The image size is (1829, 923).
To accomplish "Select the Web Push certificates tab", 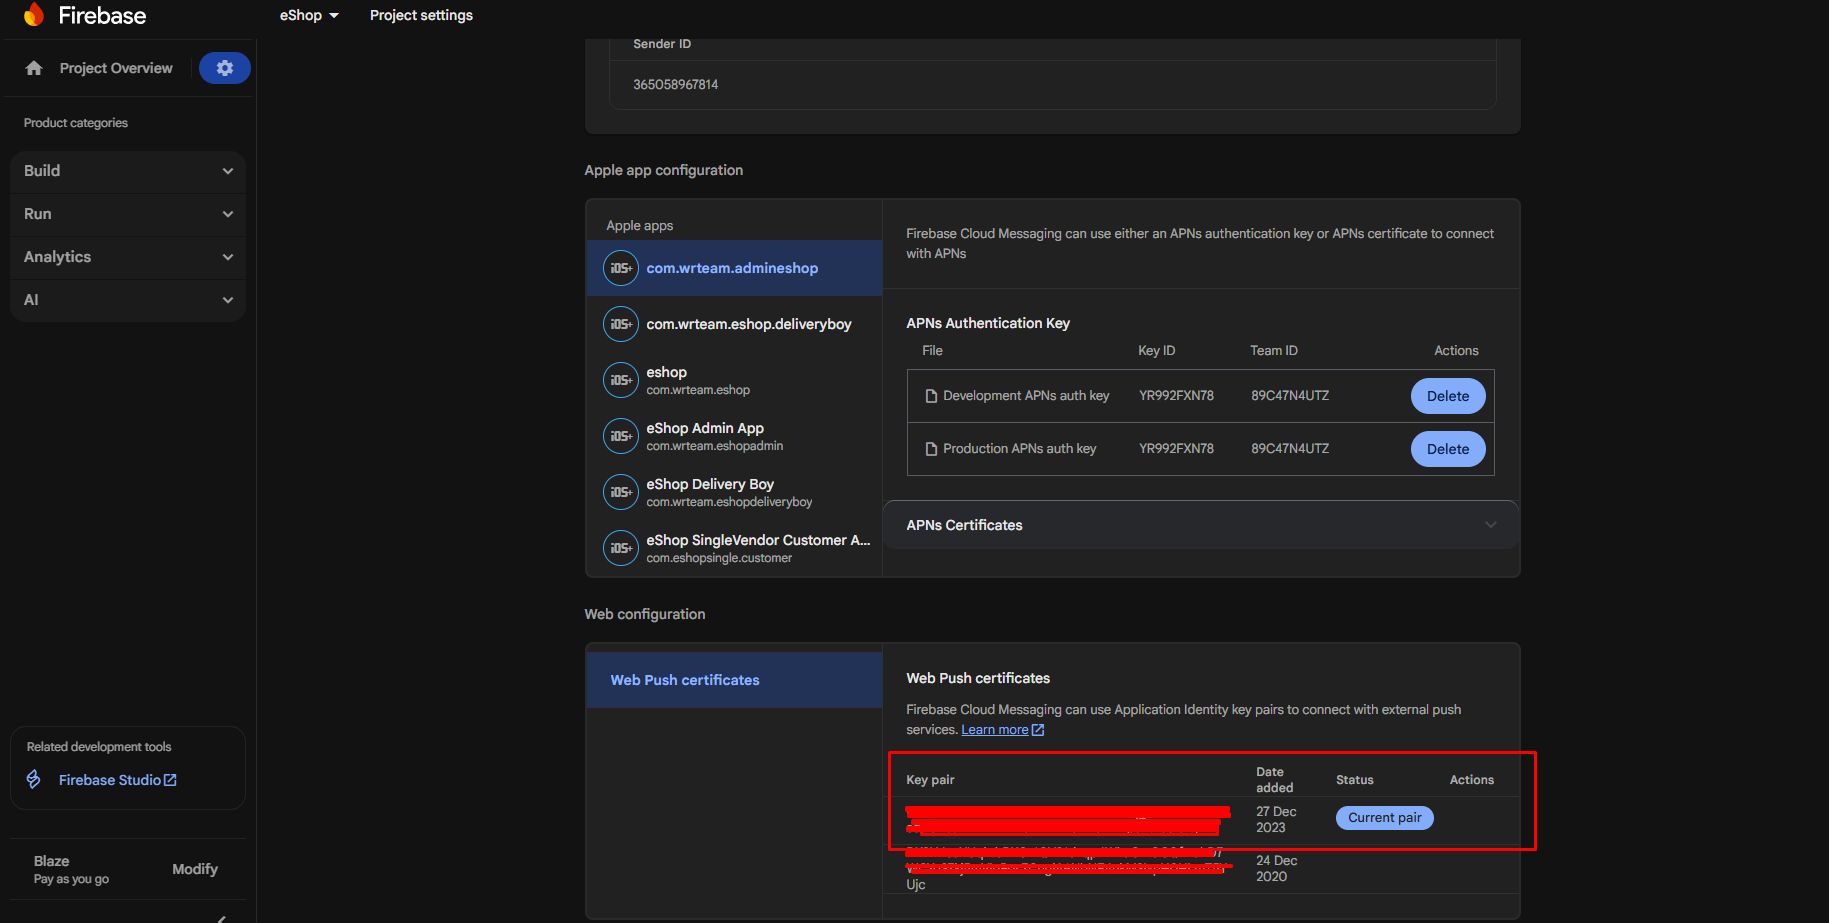I will click(x=734, y=680).
